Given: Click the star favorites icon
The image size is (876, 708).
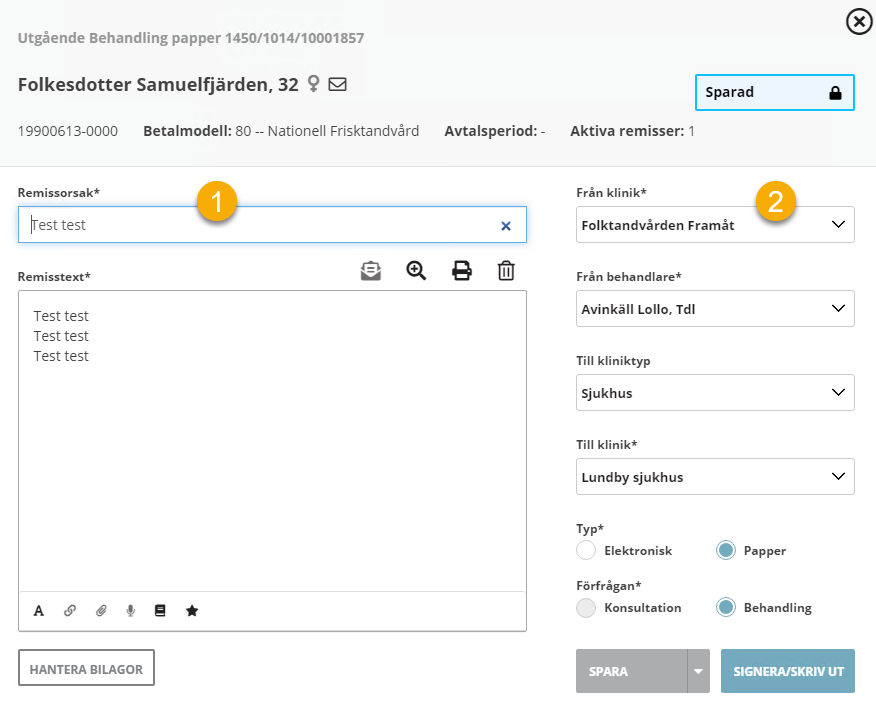Looking at the screenshot, I should 192,611.
